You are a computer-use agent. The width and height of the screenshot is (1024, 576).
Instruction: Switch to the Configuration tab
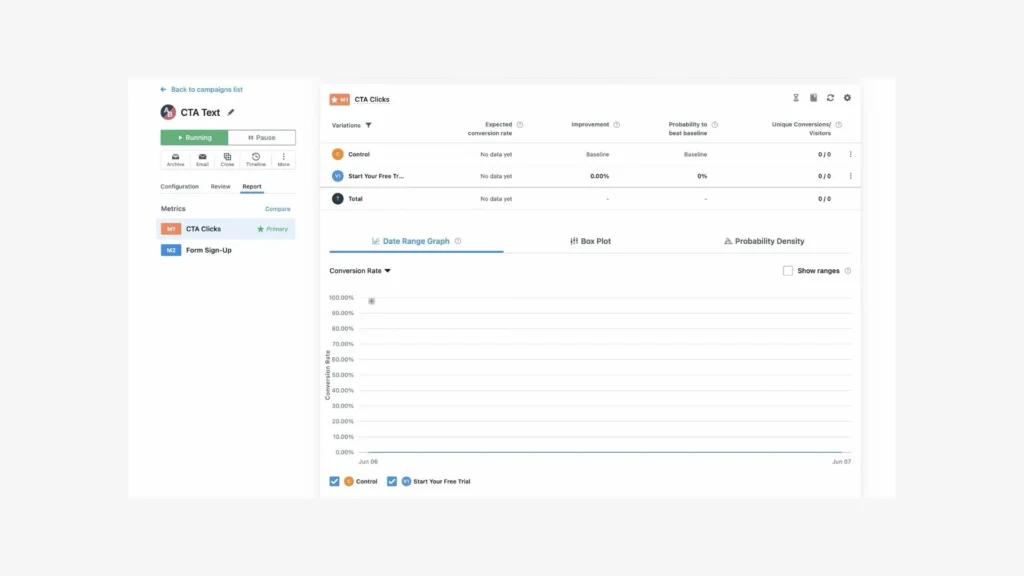(180, 186)
